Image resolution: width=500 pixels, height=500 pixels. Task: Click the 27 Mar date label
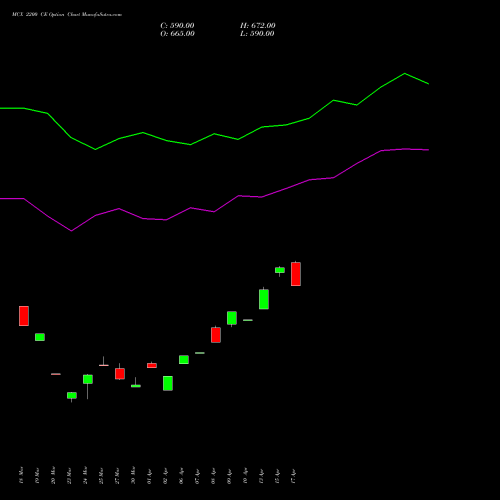(x=117, y=475)
